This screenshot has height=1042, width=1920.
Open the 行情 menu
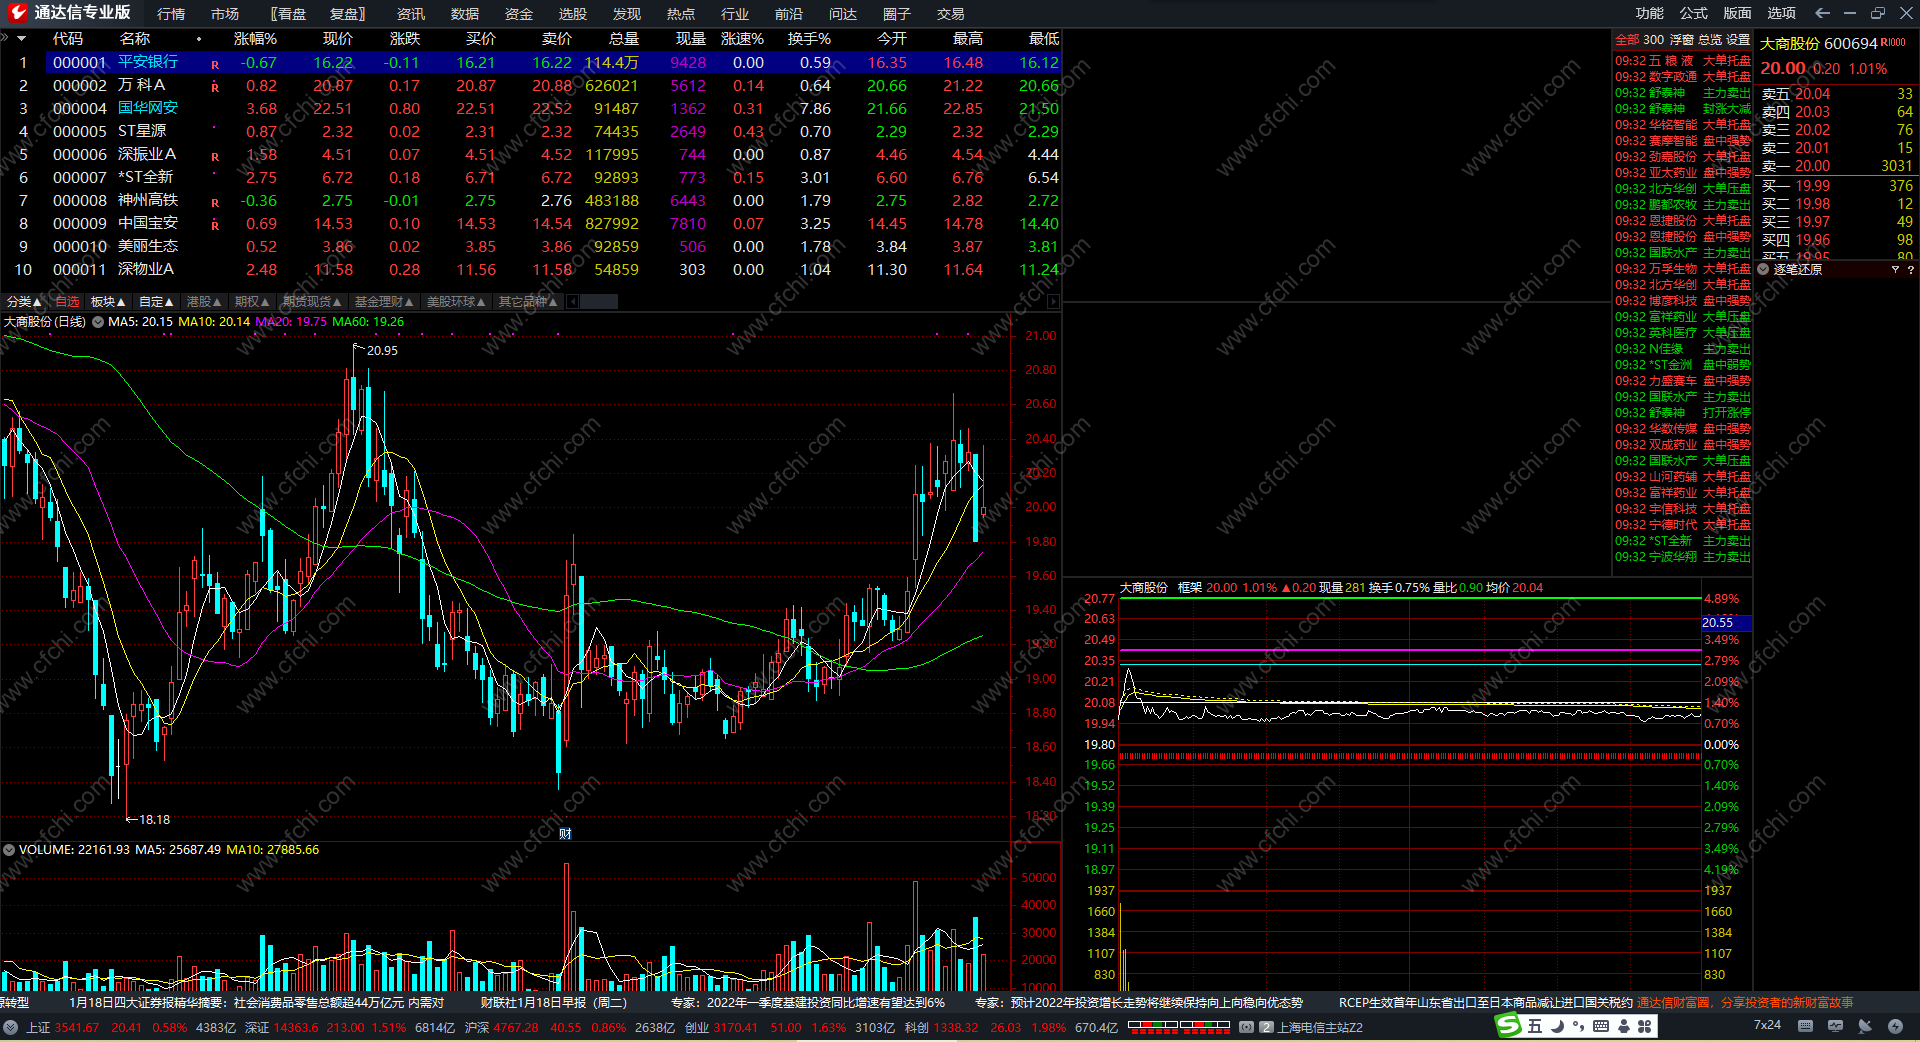coord(171,14)
